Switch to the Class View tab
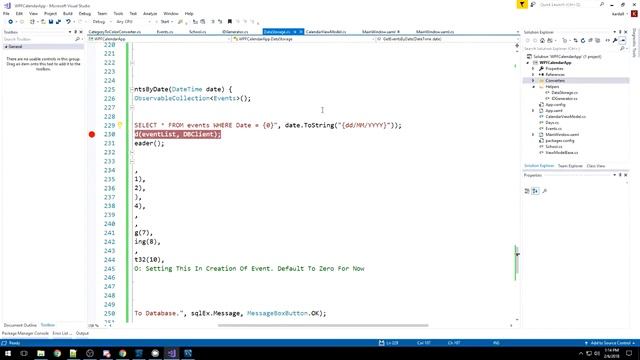The height and width of the screenshot is (360, 640). click(x=596, y=166)
